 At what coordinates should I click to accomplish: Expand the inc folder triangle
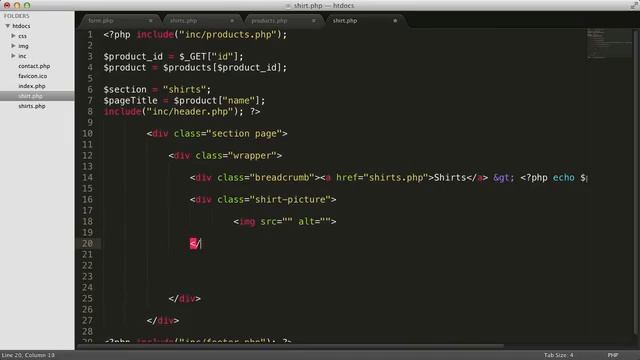pos(13,56)
